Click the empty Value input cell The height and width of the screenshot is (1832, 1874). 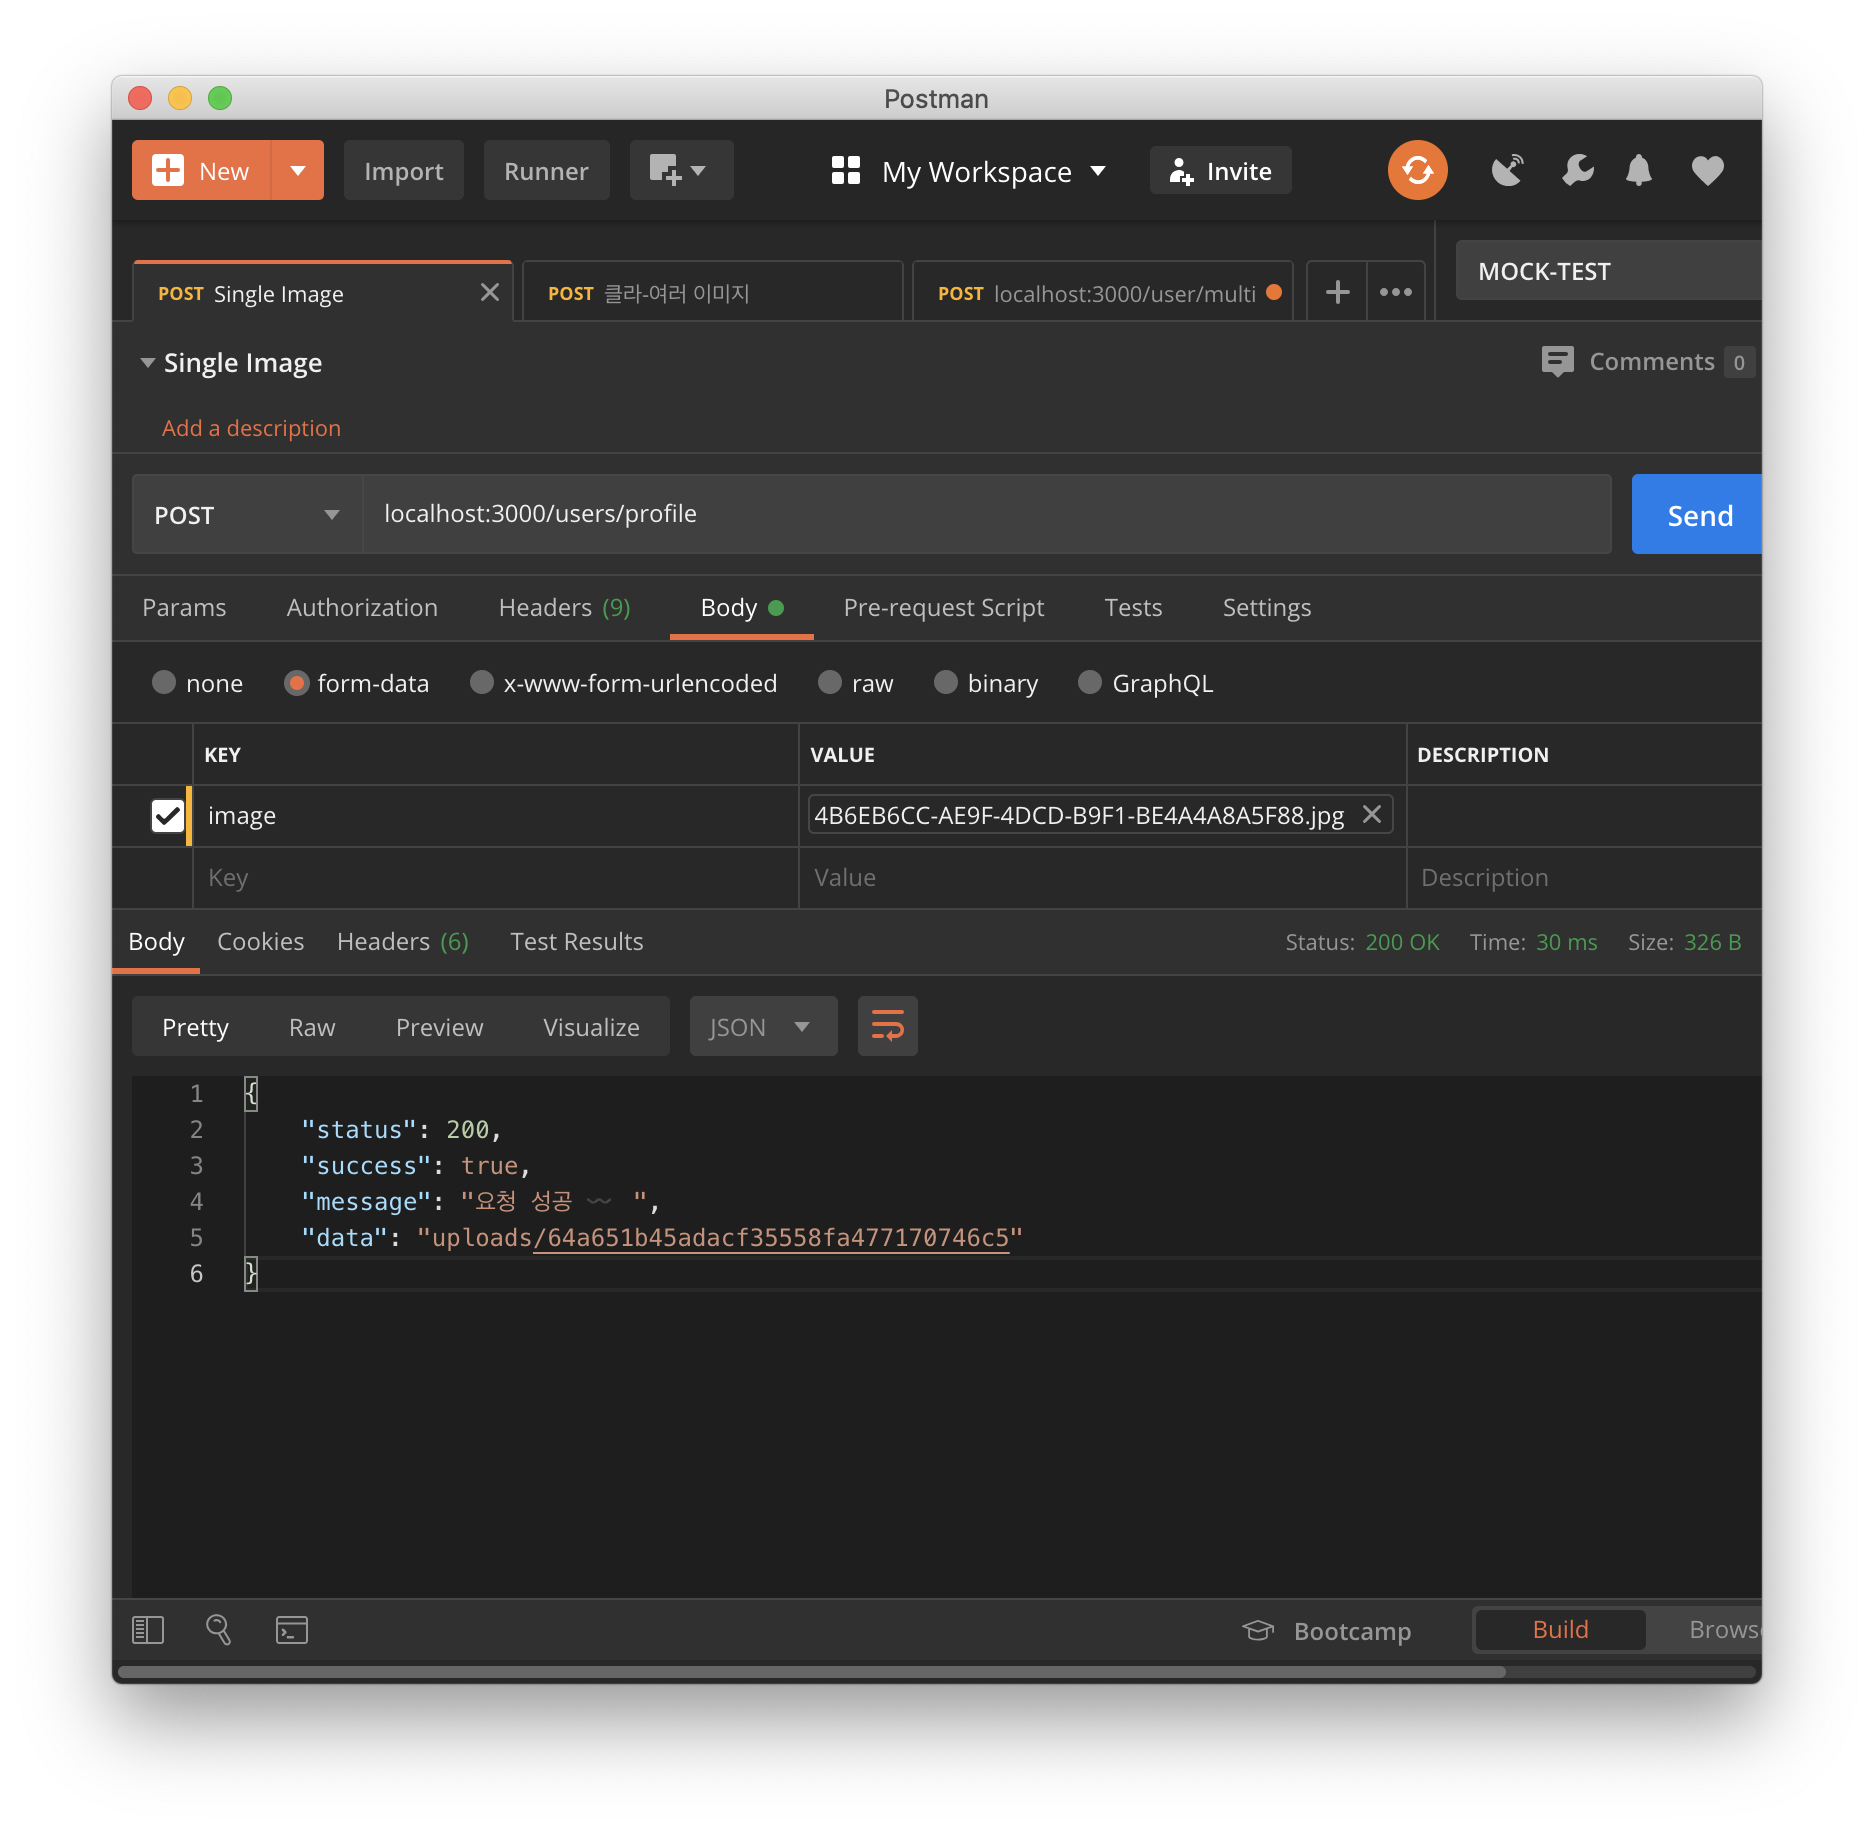(1102, 877)
